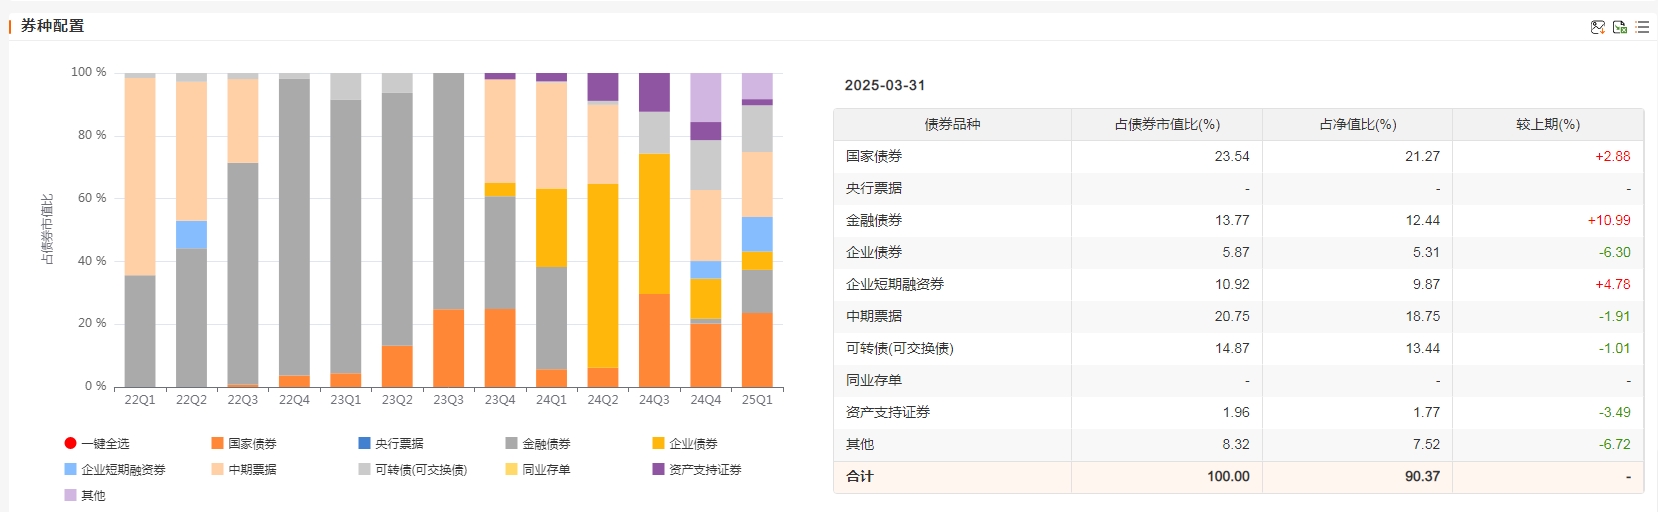Toggle the 资产支持证券 legend series
The width and height of the screenshot is (1658, 512).
[x=697, y=469]
